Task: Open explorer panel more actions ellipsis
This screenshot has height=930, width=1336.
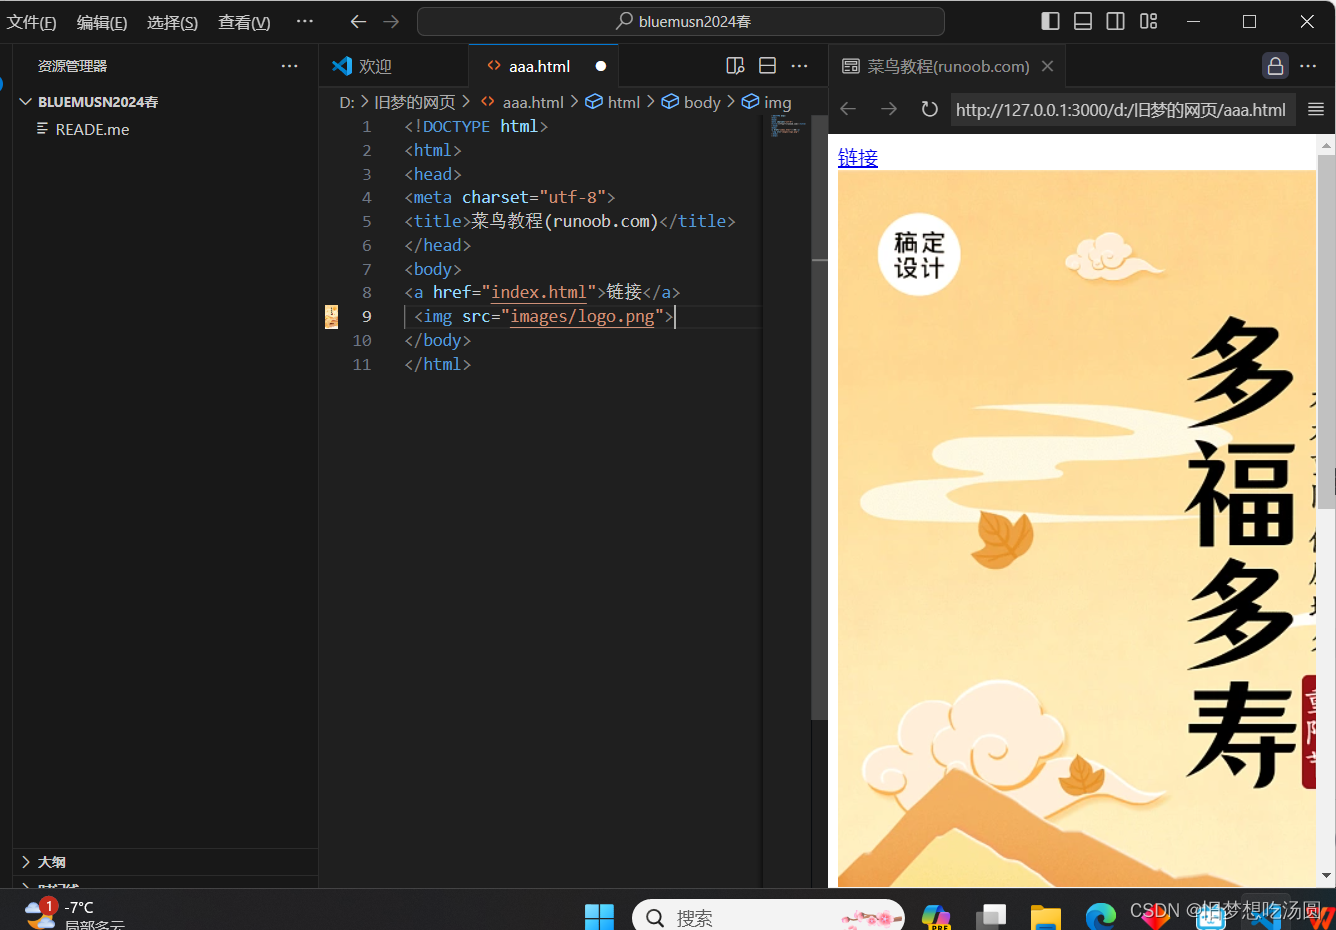Action: (x=289, y=66)
